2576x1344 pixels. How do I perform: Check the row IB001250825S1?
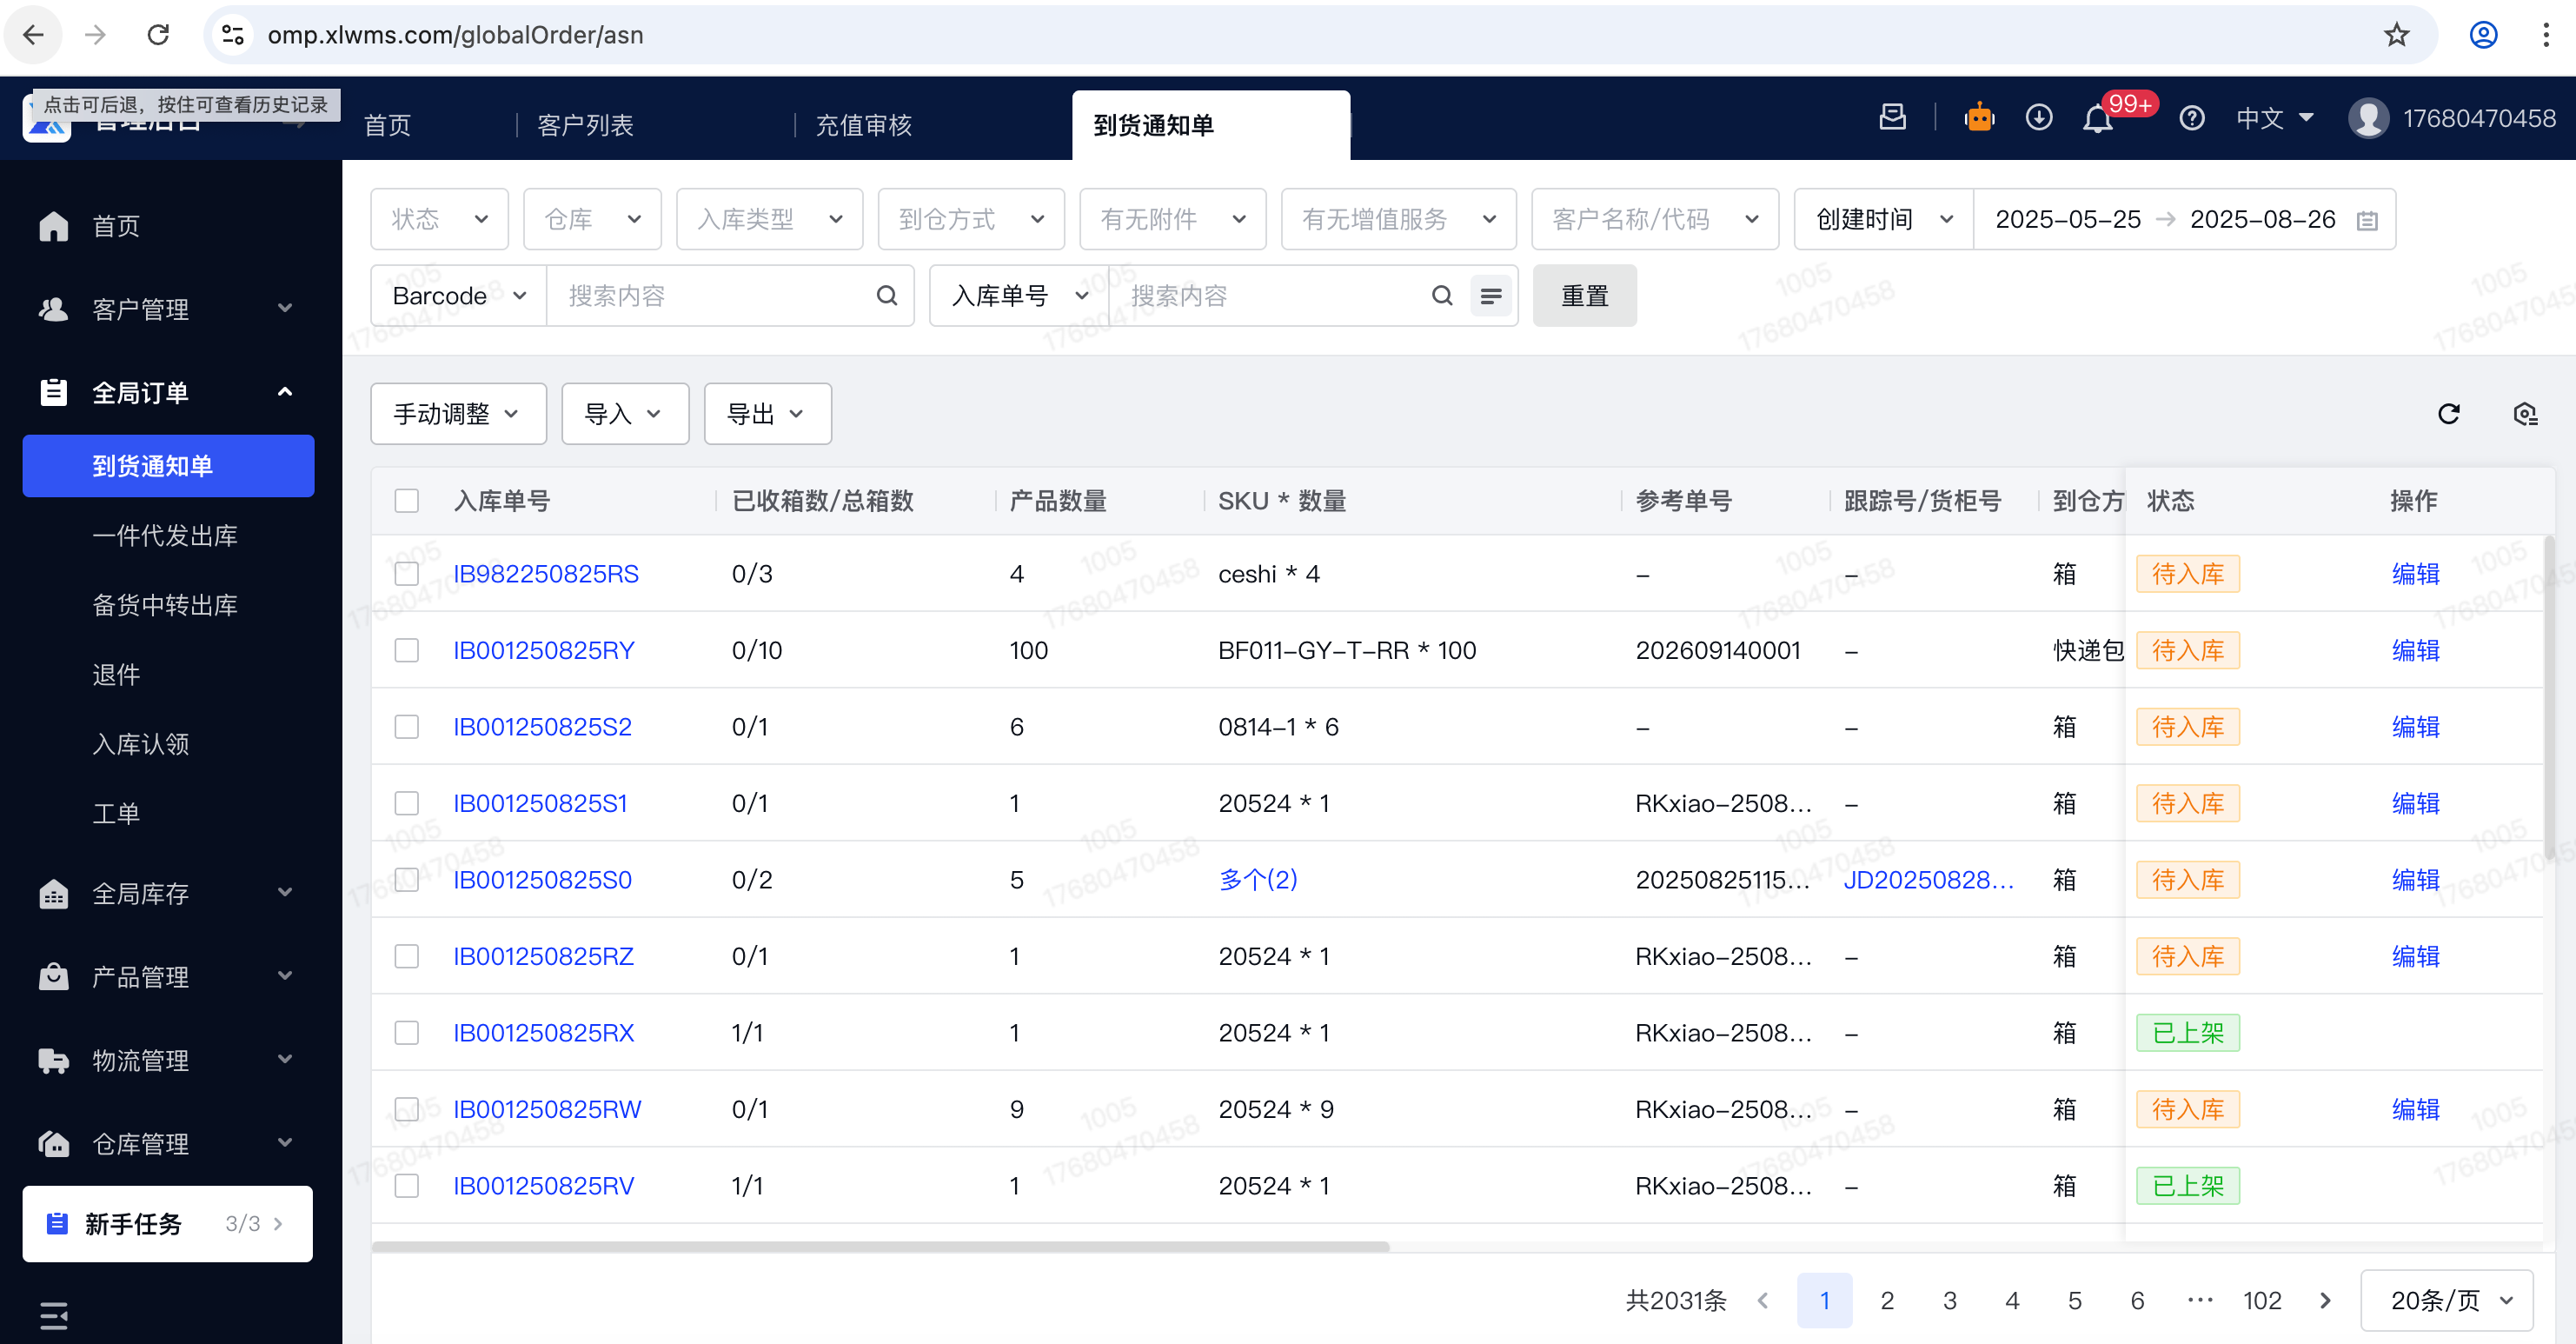pos(406,803)
